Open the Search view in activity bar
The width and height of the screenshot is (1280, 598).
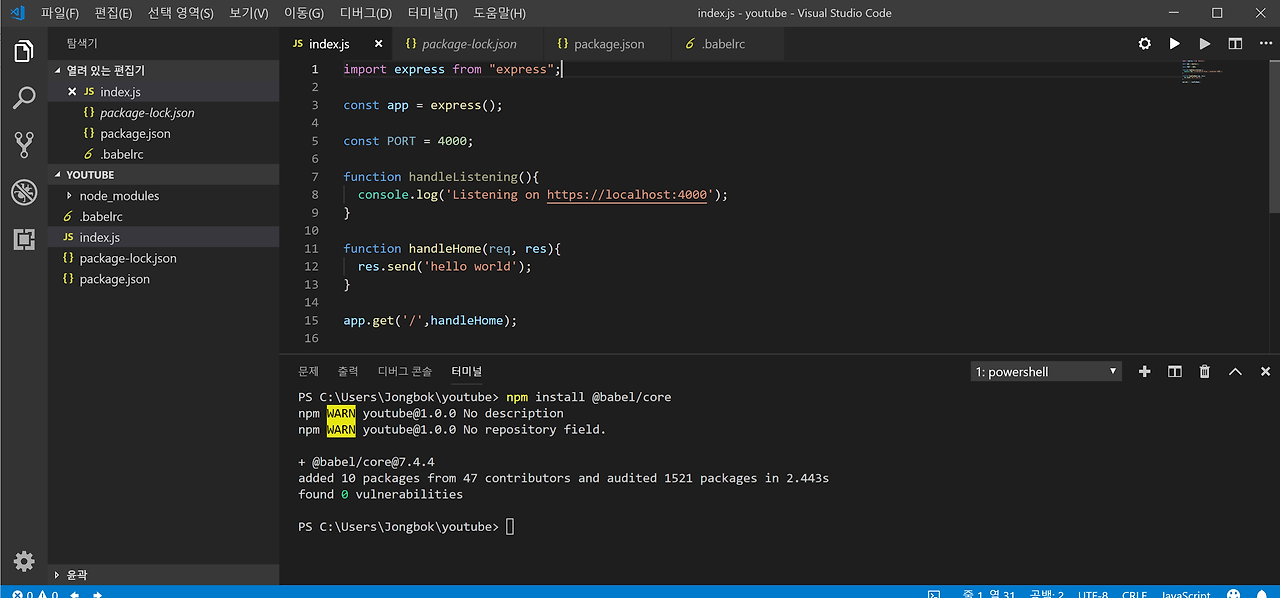point(24,98)
